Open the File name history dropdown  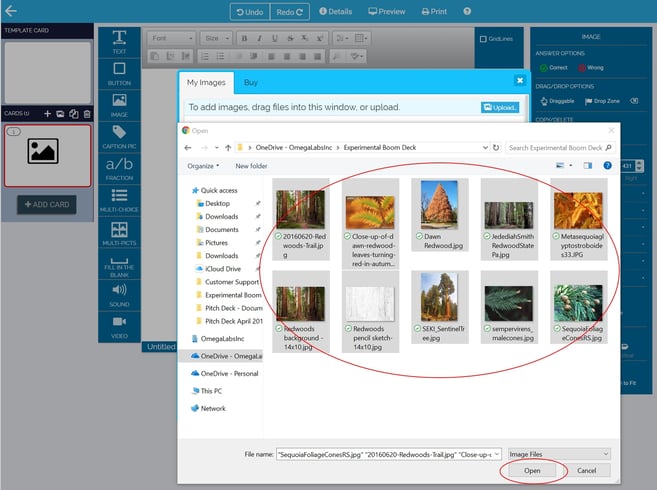[497, 454]
